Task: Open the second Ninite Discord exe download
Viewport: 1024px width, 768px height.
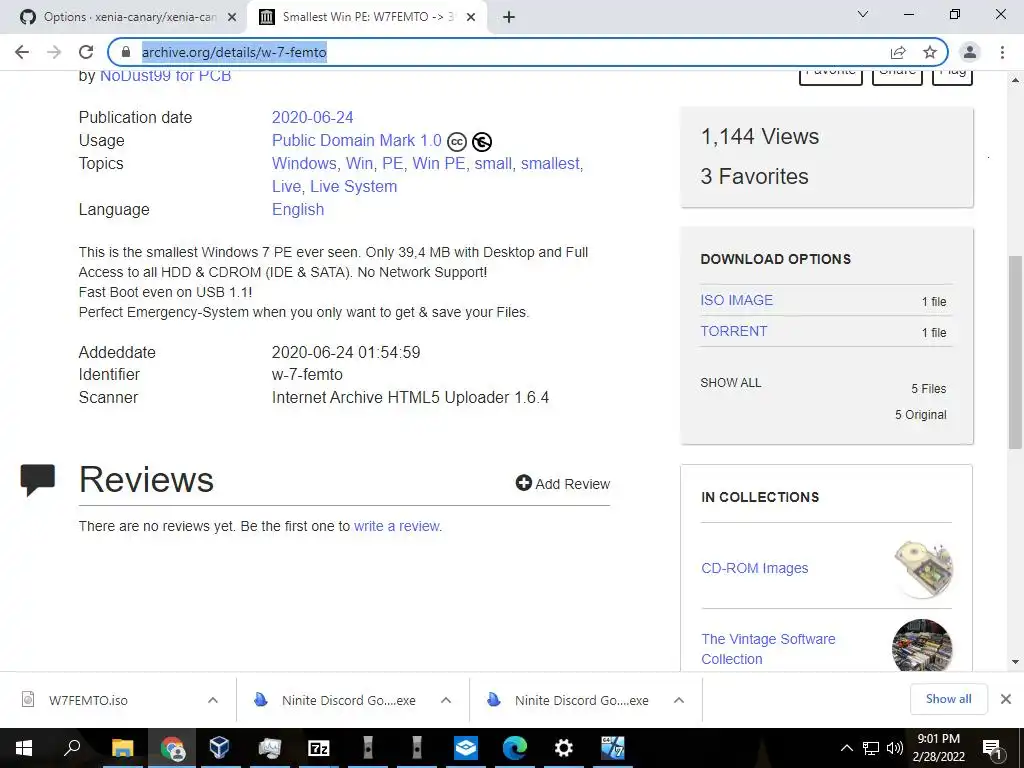Action: 581,700
